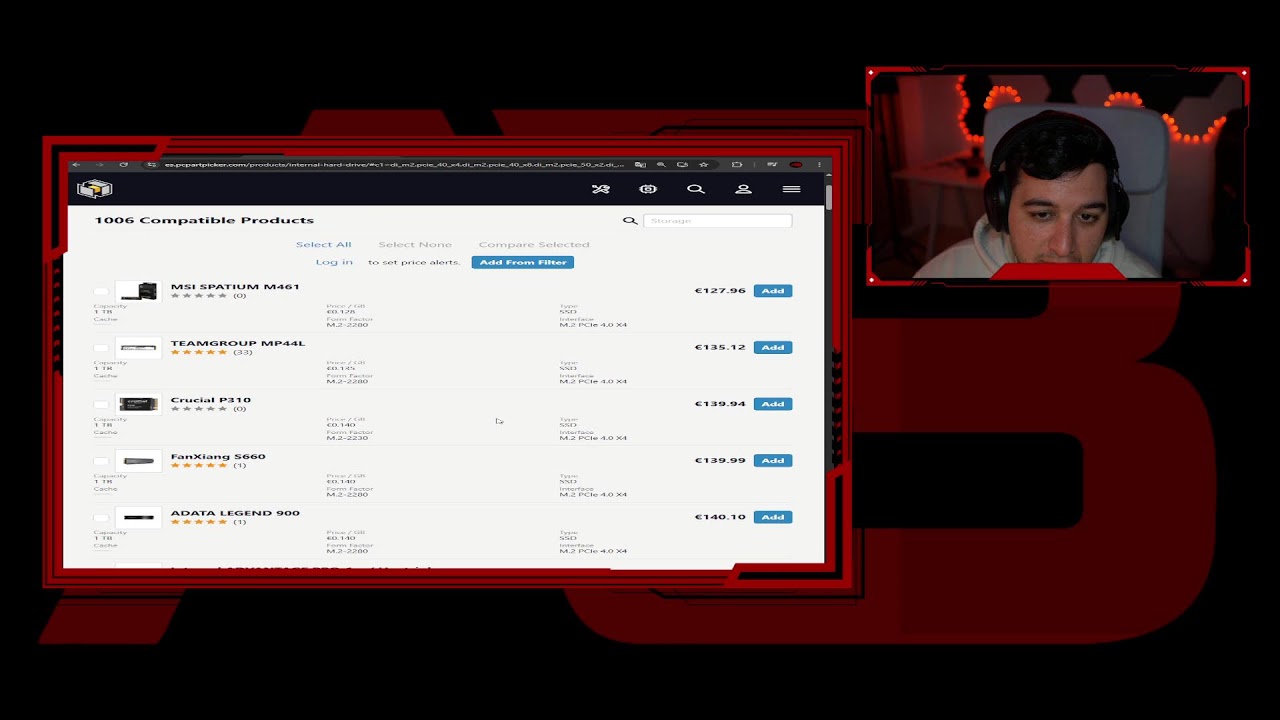Open the translate page icon in address bar
The image size is (1280, 720).
[640, 164]
